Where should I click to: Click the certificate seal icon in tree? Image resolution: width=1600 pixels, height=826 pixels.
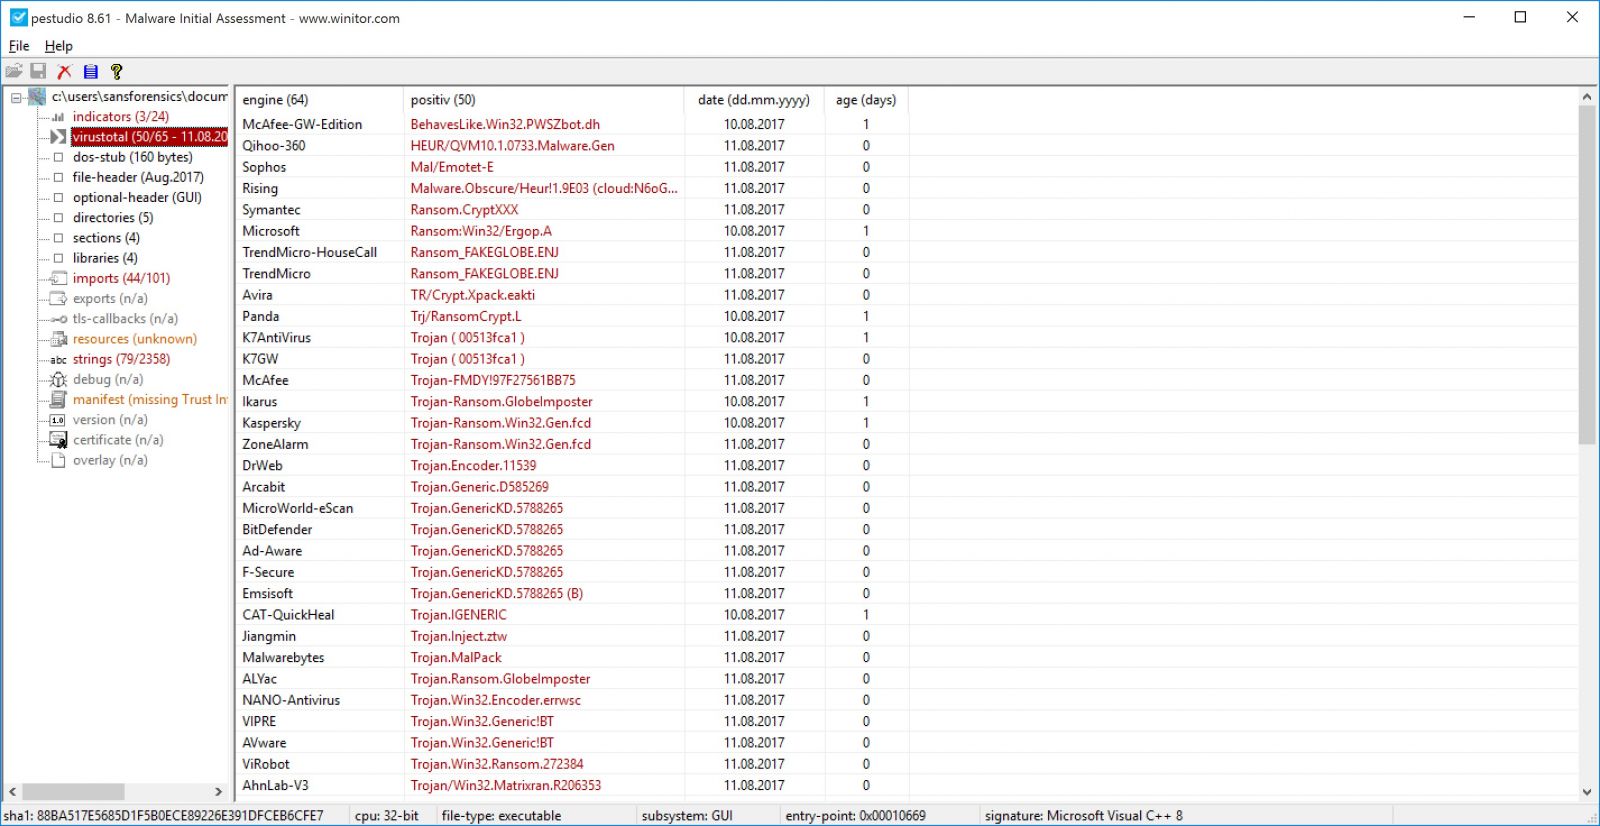tap(58, 440)
